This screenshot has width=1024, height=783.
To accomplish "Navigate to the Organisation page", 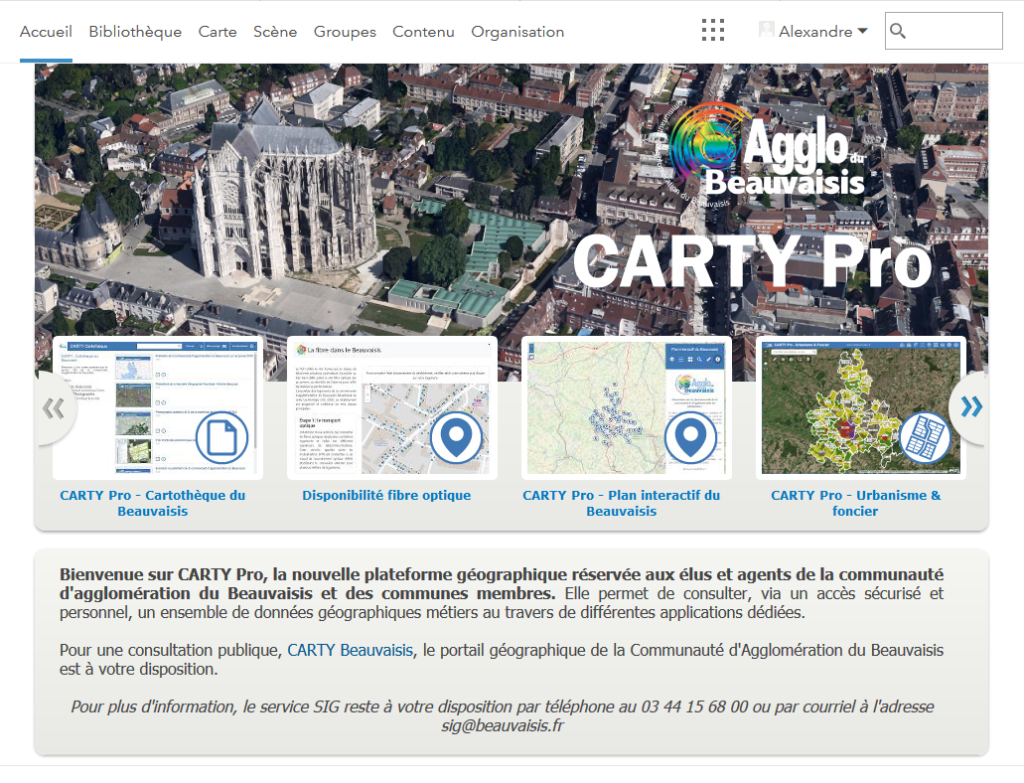I will click(517, 32).
